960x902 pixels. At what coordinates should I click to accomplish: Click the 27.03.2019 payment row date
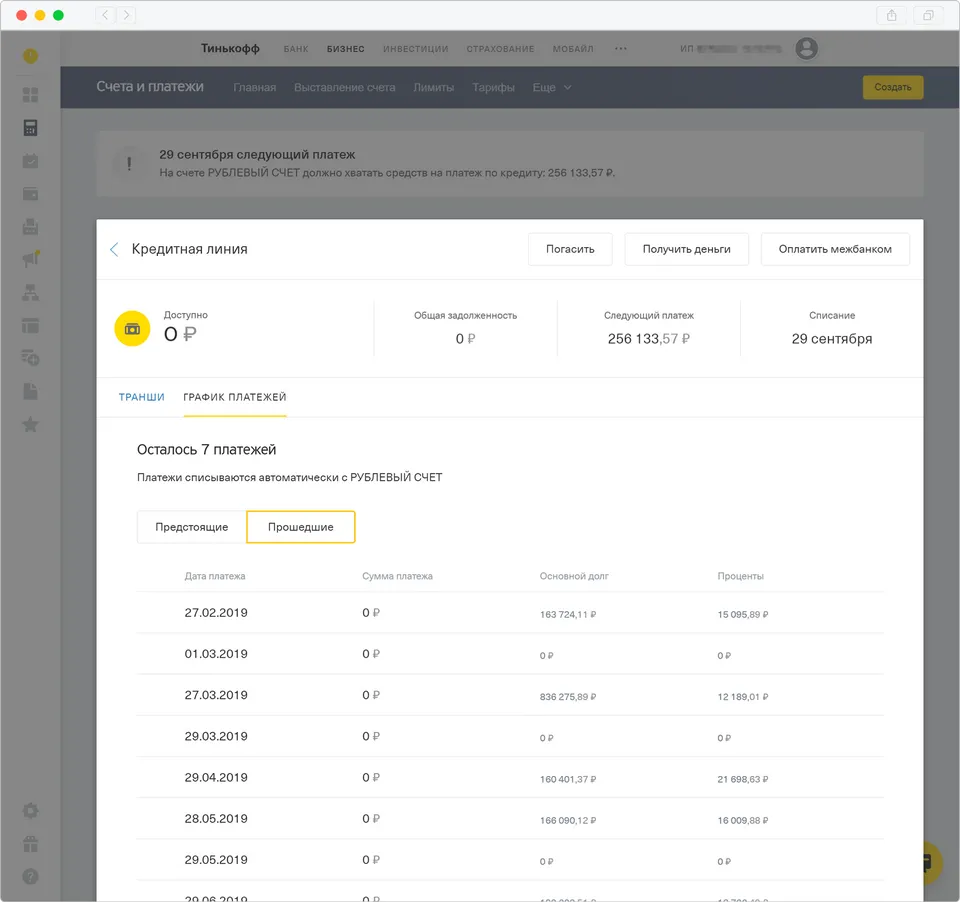(216, 695)
